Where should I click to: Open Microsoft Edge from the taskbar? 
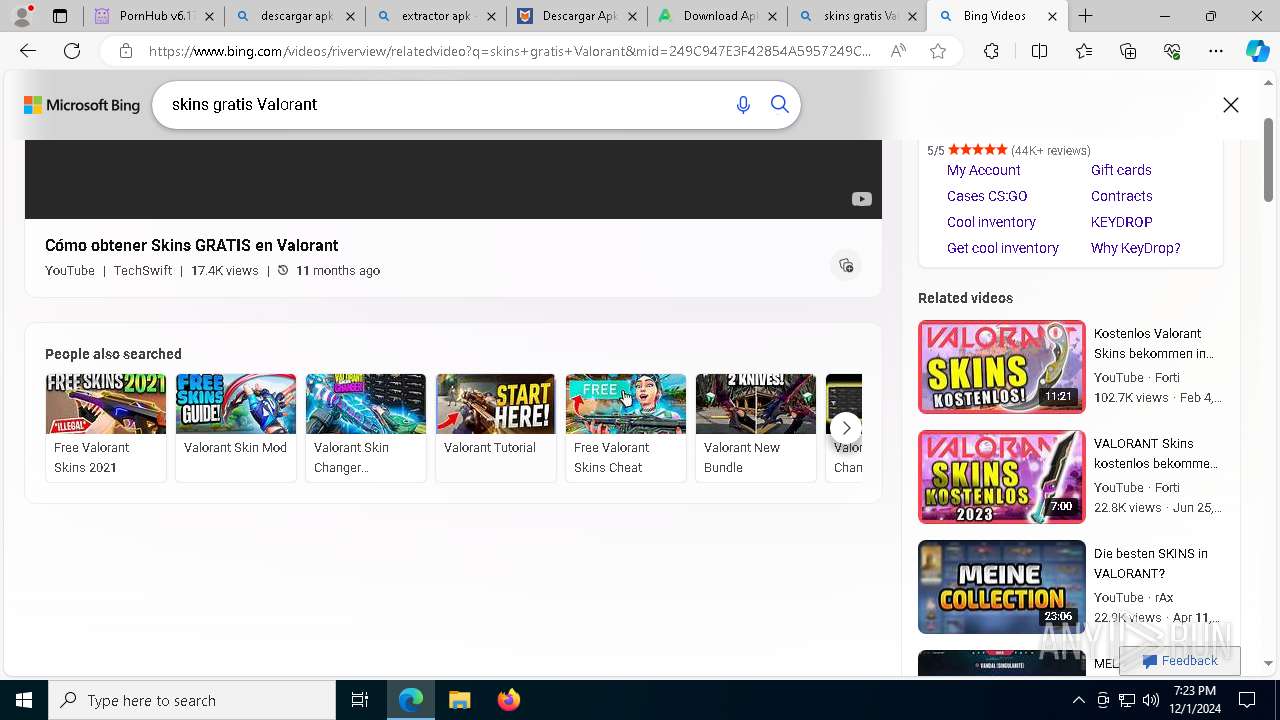(411, 700)
